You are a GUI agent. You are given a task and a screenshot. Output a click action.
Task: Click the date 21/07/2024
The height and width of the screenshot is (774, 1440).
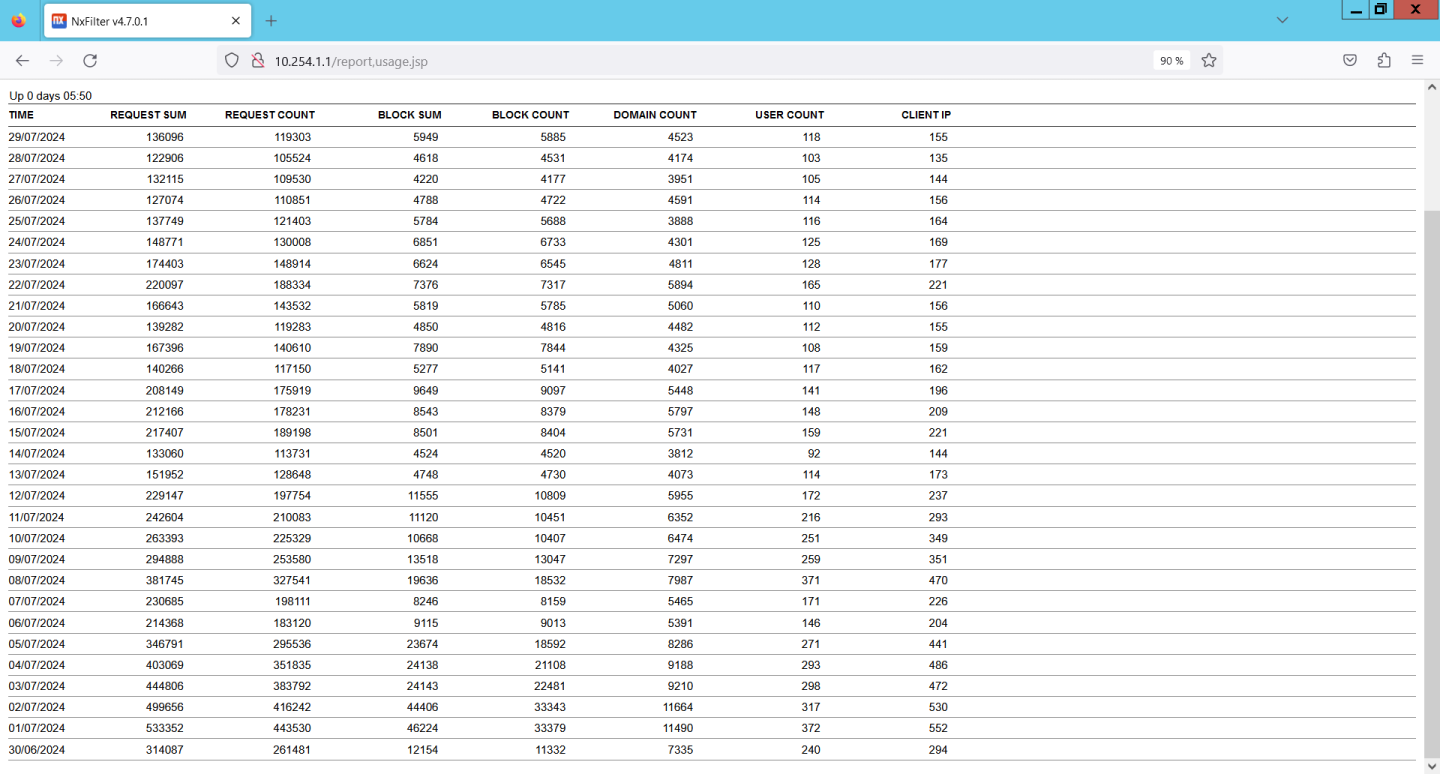pos(37,306)
